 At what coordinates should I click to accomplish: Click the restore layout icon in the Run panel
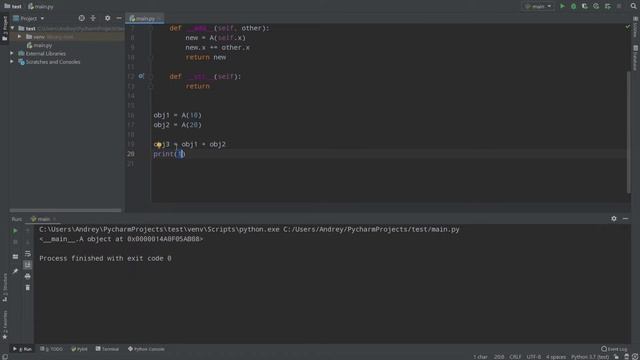tap(15, 257)
